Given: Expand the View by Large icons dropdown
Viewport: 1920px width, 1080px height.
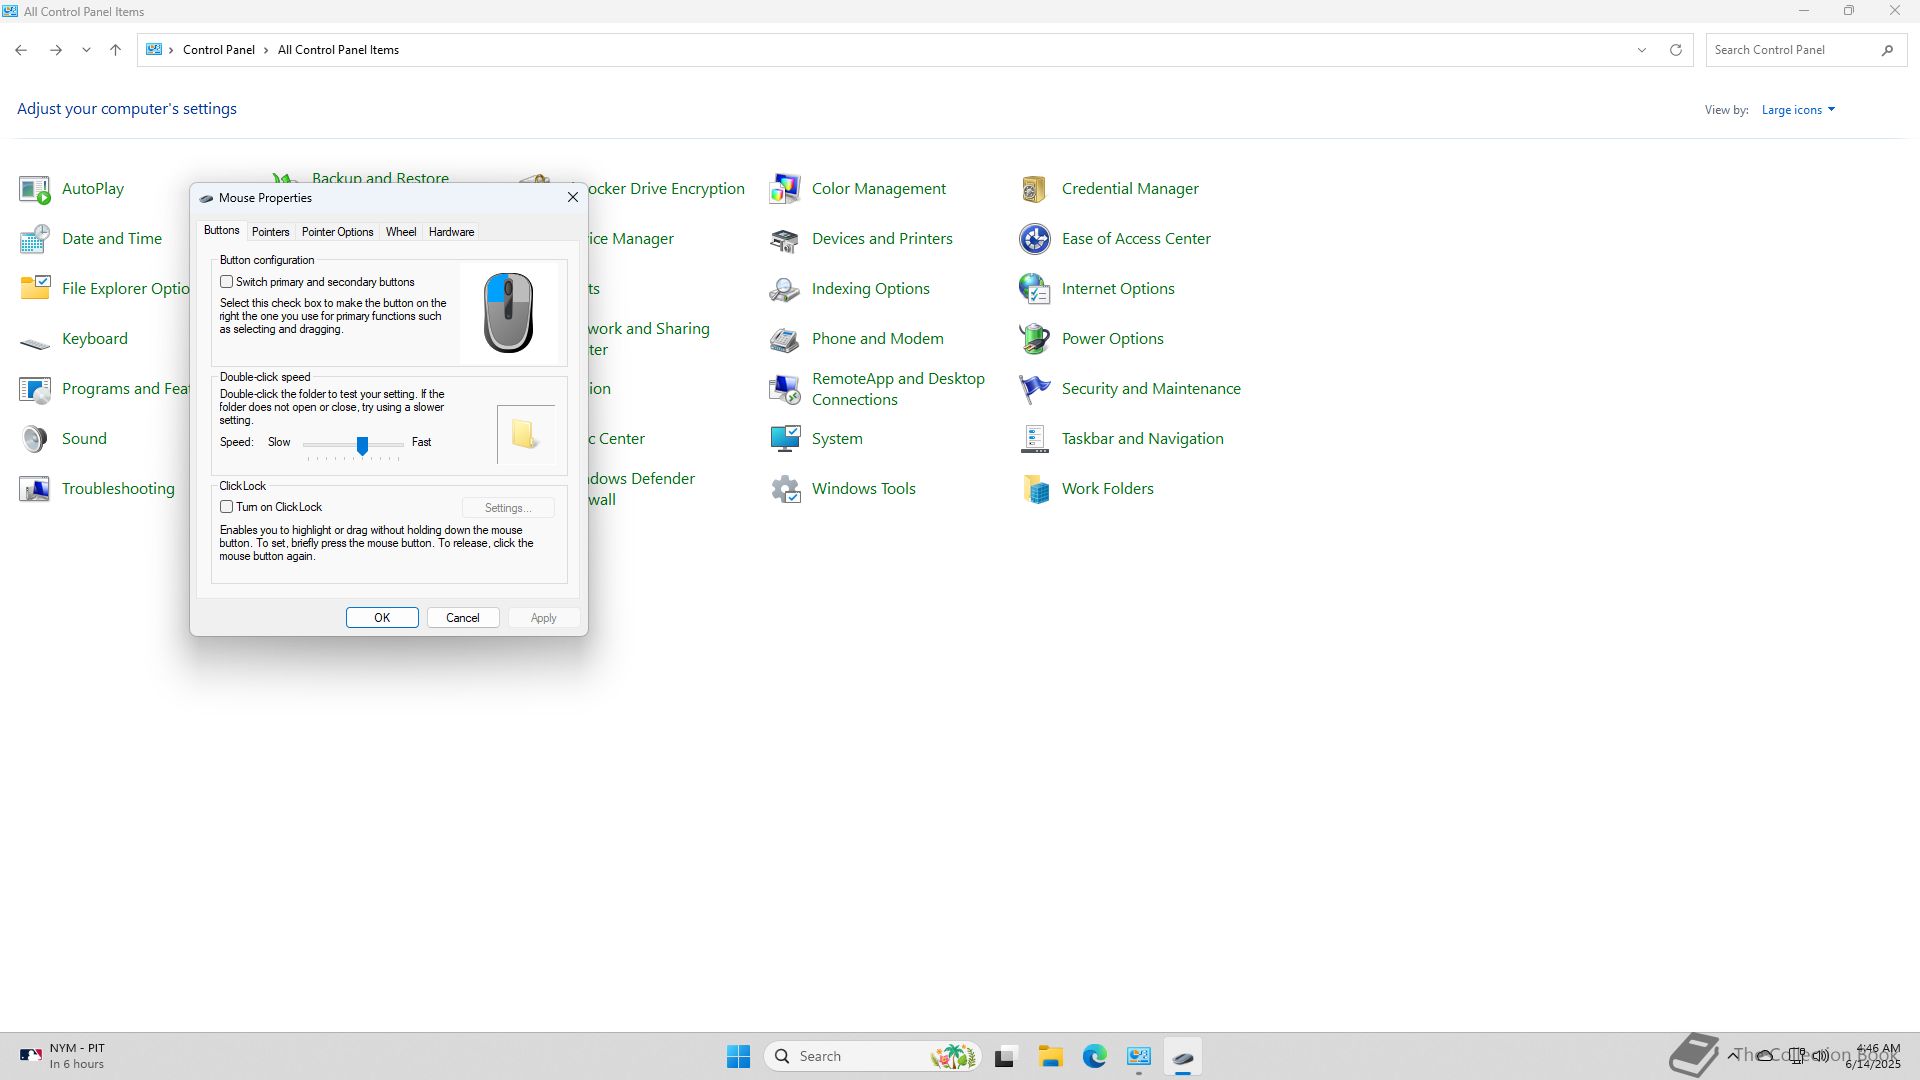Looking at the screenshot, I should [x=1798, y=110].
